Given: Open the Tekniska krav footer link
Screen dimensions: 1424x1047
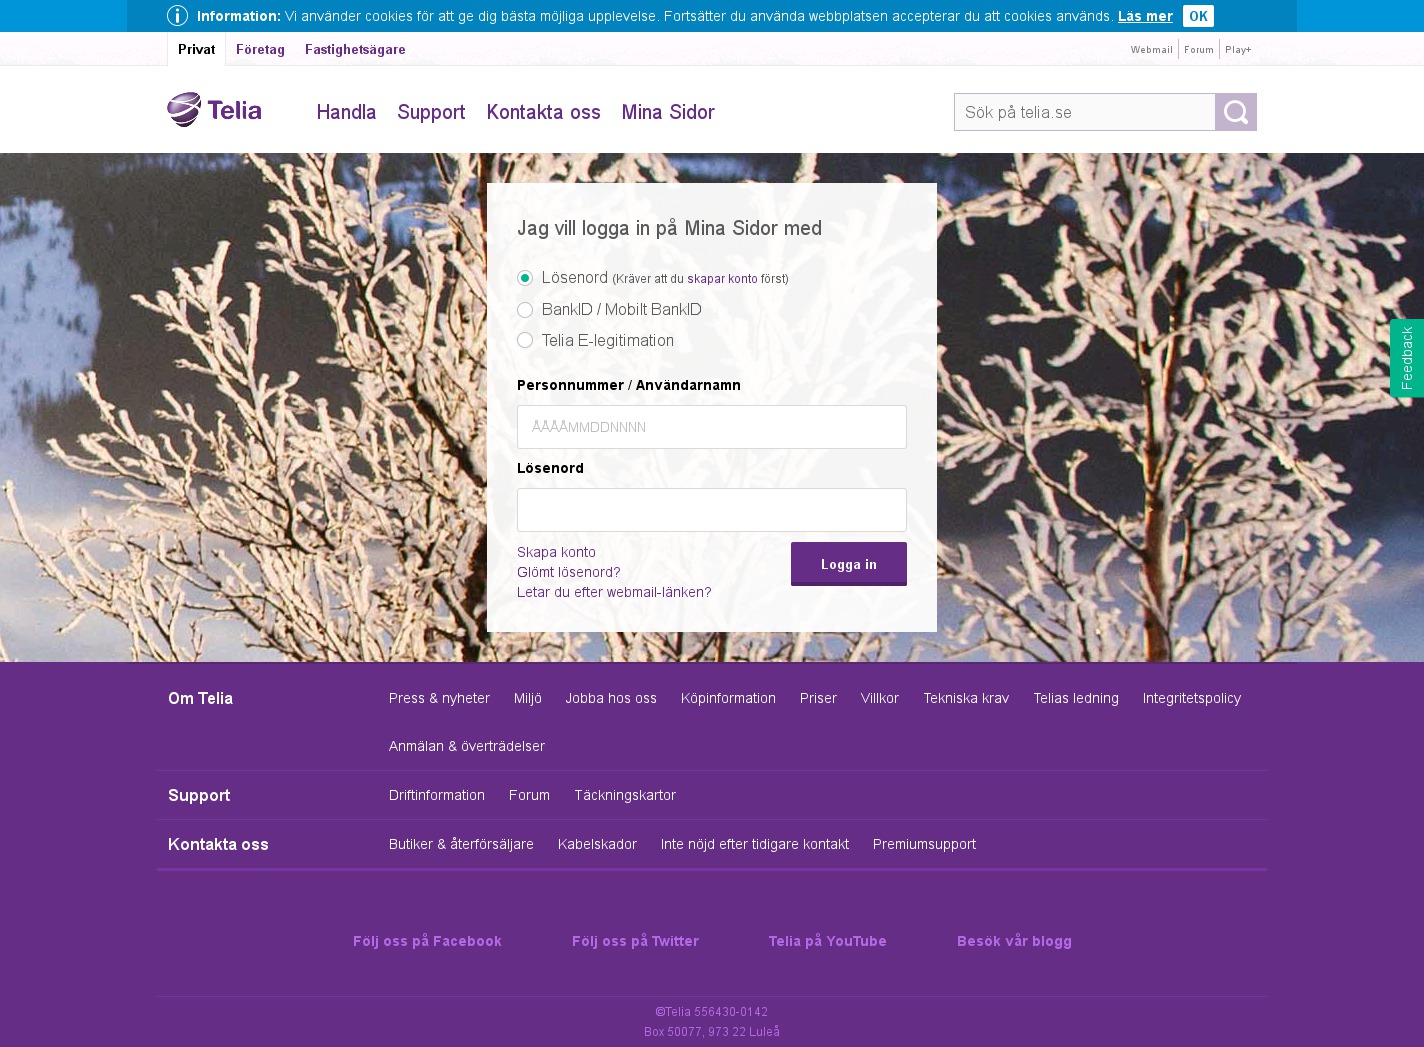Looking at the screenshot, I should tap(966, 698).
